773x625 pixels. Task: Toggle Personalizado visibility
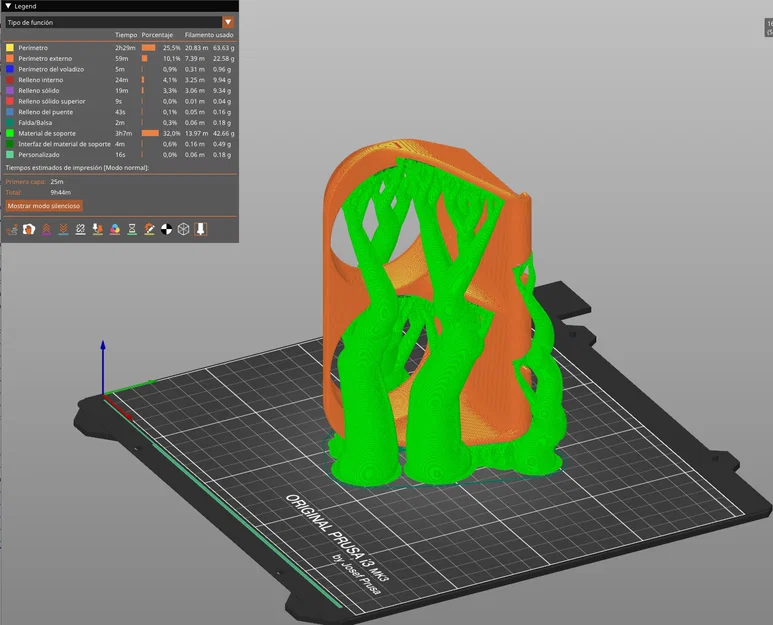pos(120,155)
